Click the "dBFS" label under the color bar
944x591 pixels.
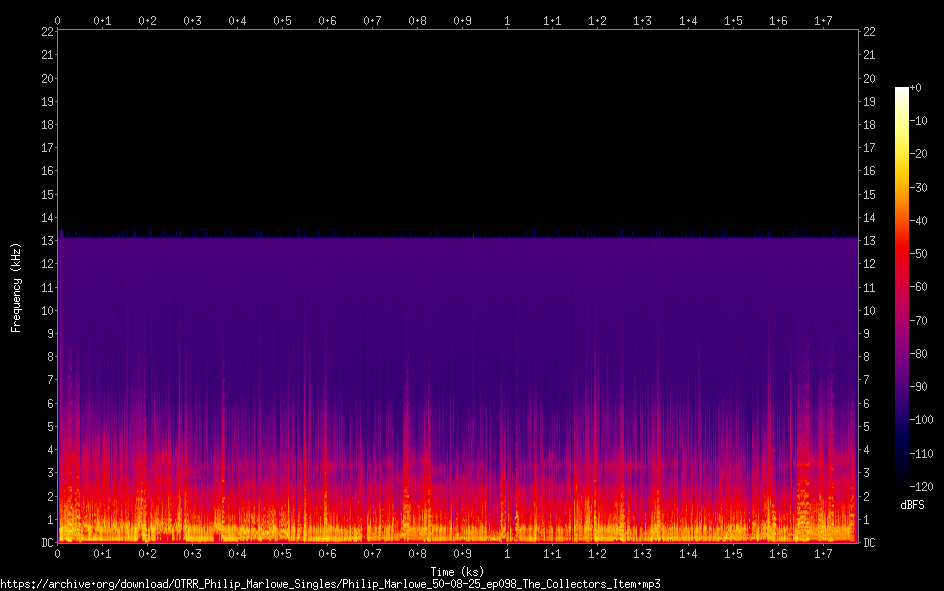coord(912,505)
